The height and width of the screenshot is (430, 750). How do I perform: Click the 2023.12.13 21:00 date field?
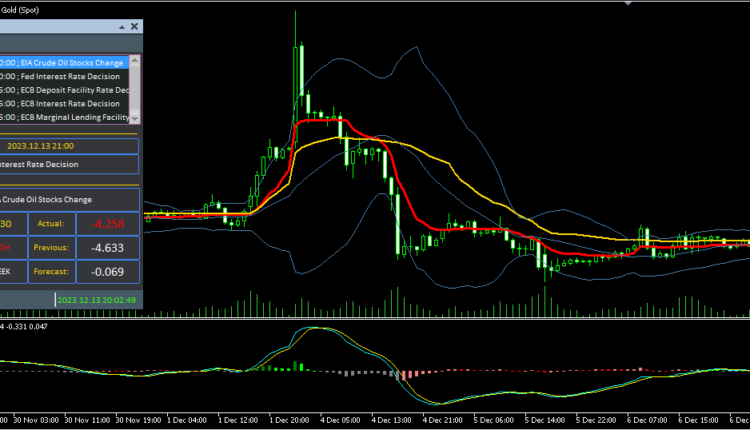click(x=70, y=145)
